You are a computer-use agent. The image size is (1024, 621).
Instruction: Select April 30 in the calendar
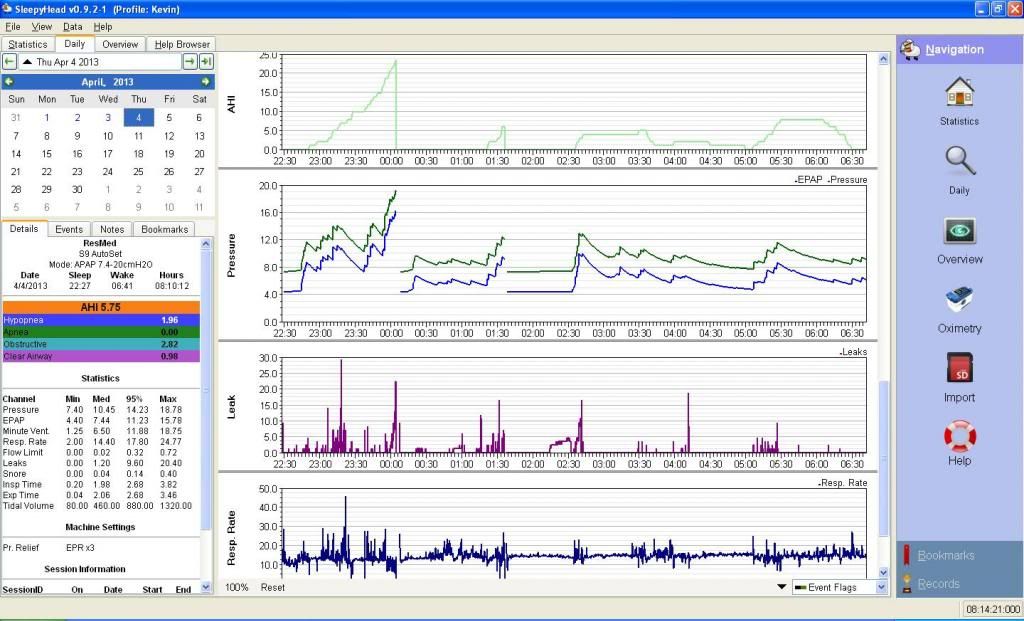pyautogui.click(x=77, y=189)
